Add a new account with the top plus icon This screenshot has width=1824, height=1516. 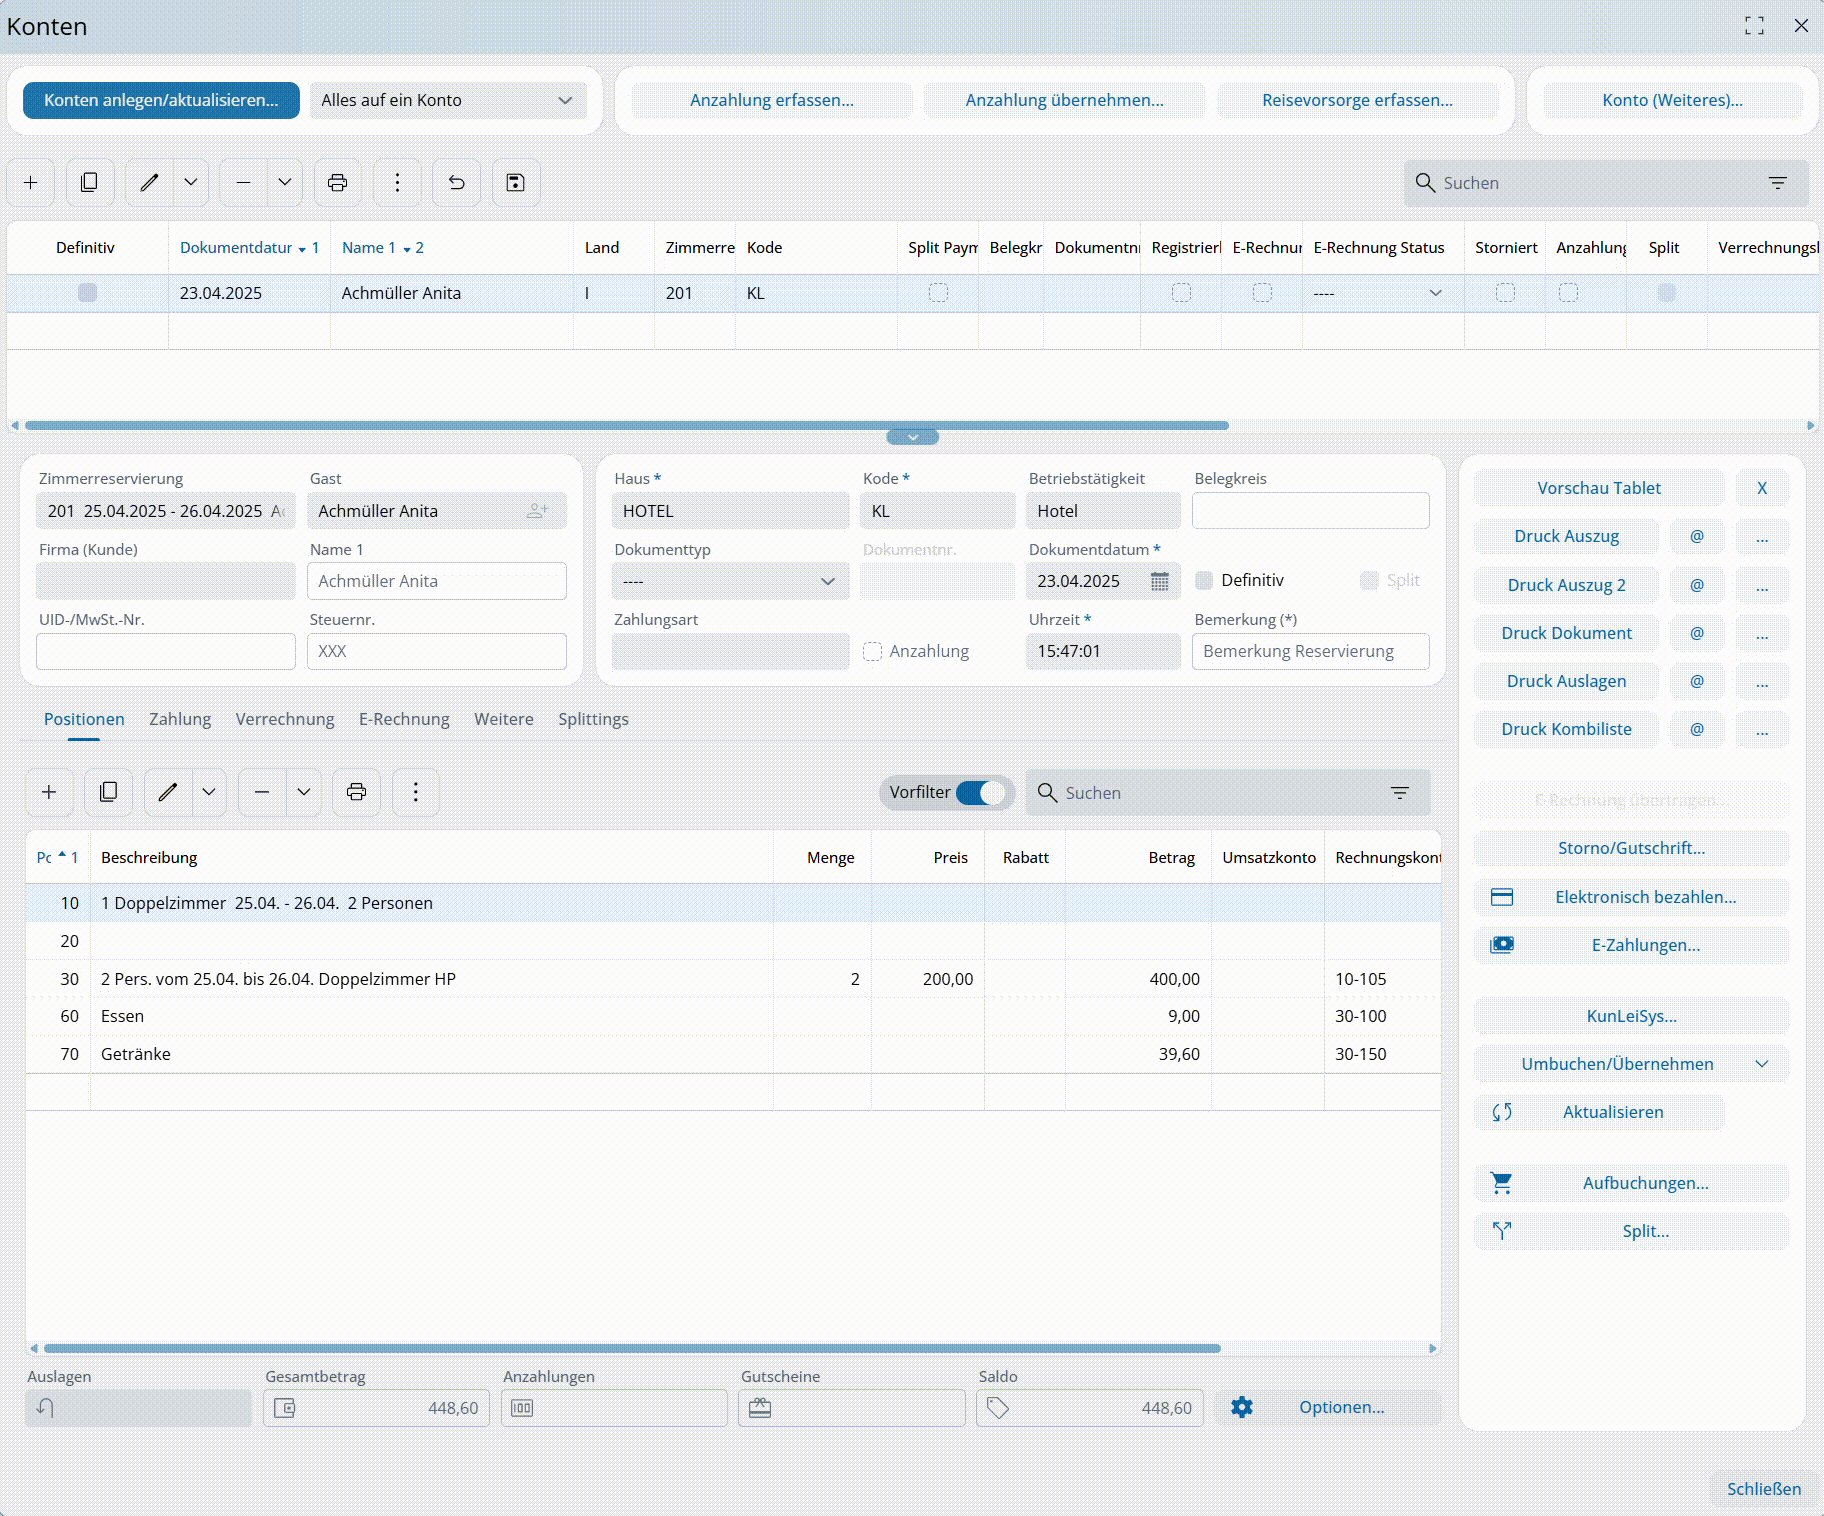coord(31,183)
